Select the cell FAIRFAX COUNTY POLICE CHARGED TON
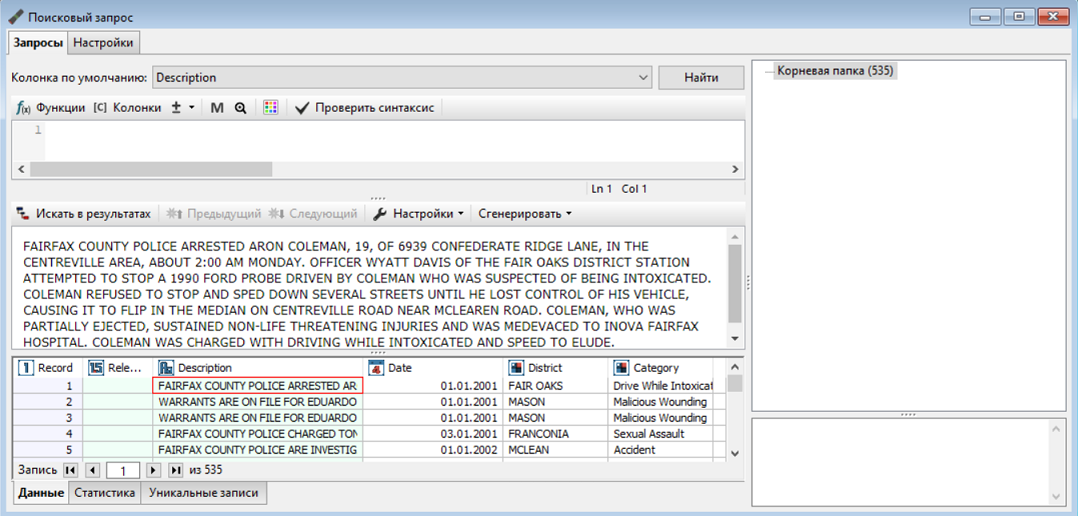The height and width of the screenshot is (516, 1078). click(x=258, y=434)
